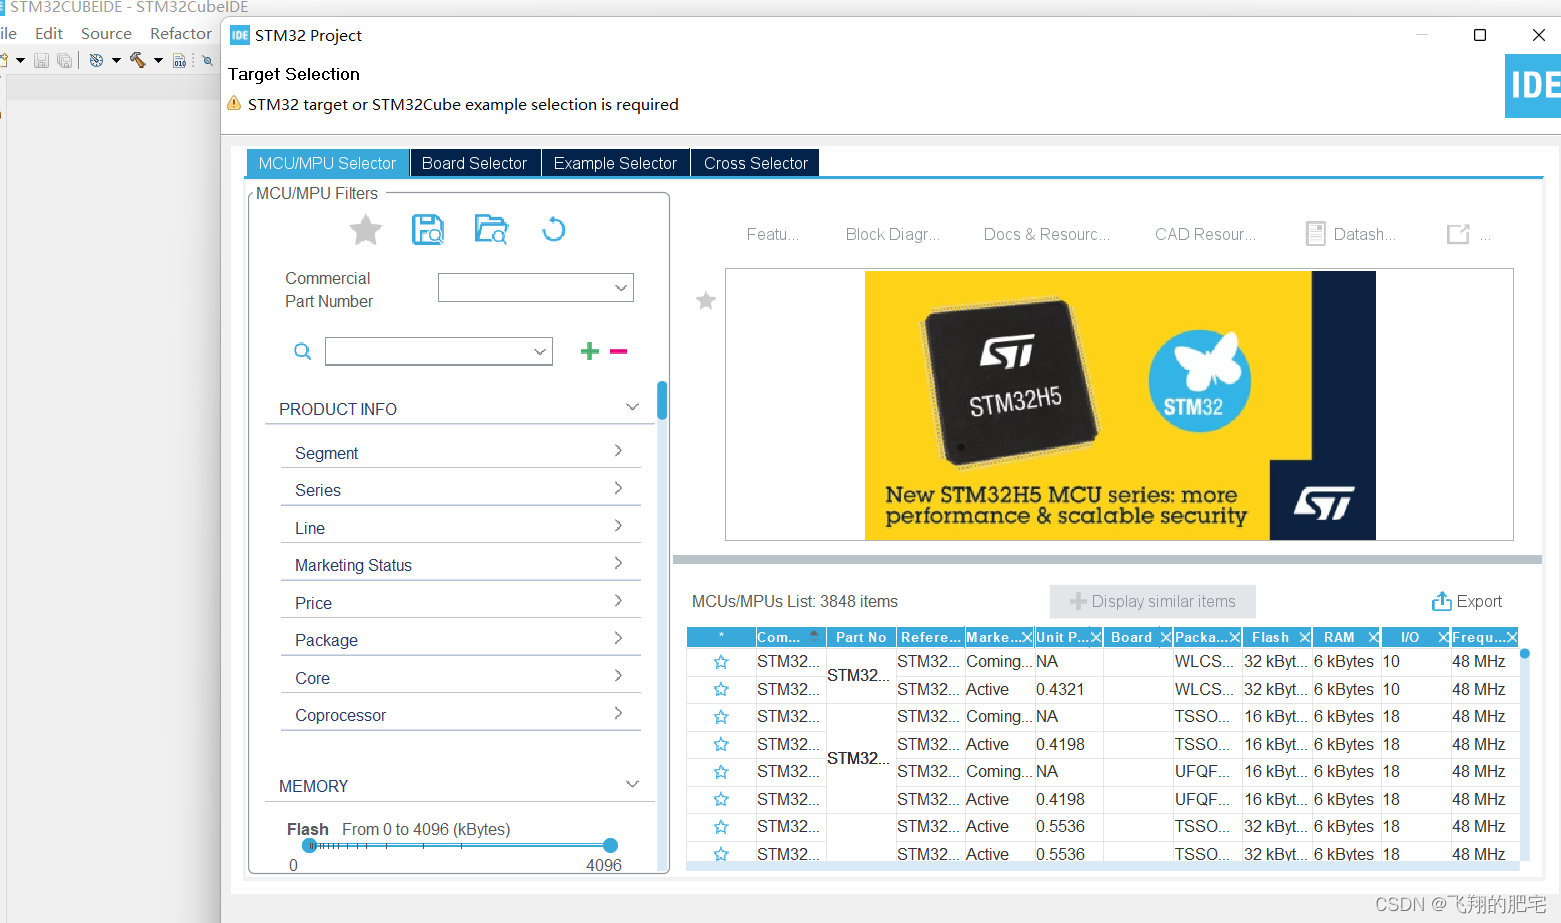1561x923 pixels.
Task: Load a saved MCU search from folder icon
Action: [x=491, y=230]
